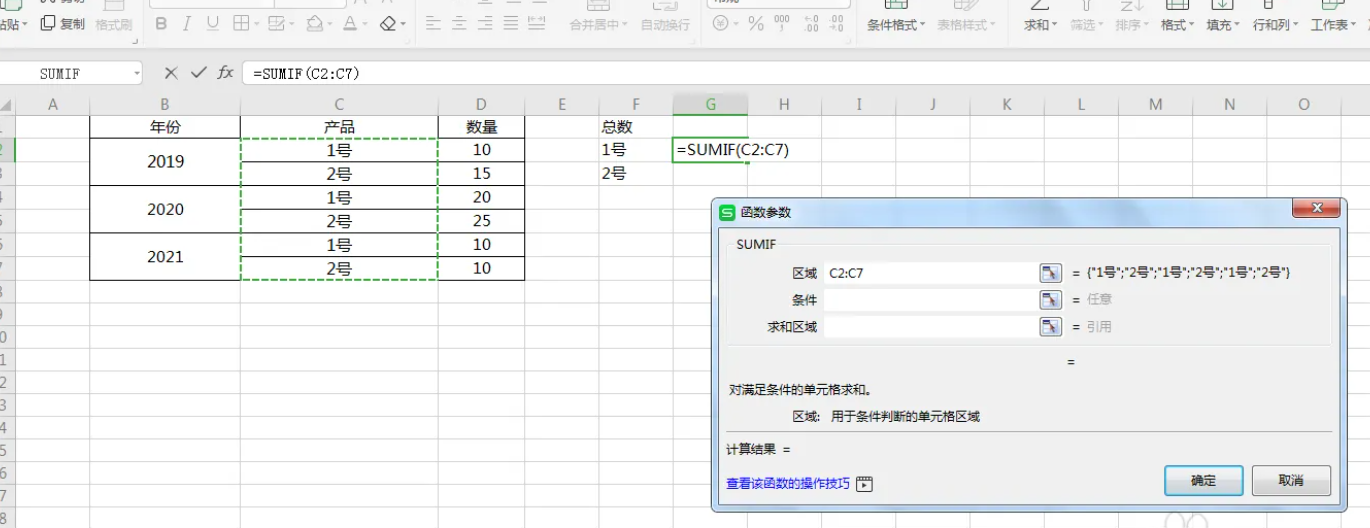This screenshot has width=1370, height=528.
Task: Click the select-all corner triangle
Action: point(7,105)
